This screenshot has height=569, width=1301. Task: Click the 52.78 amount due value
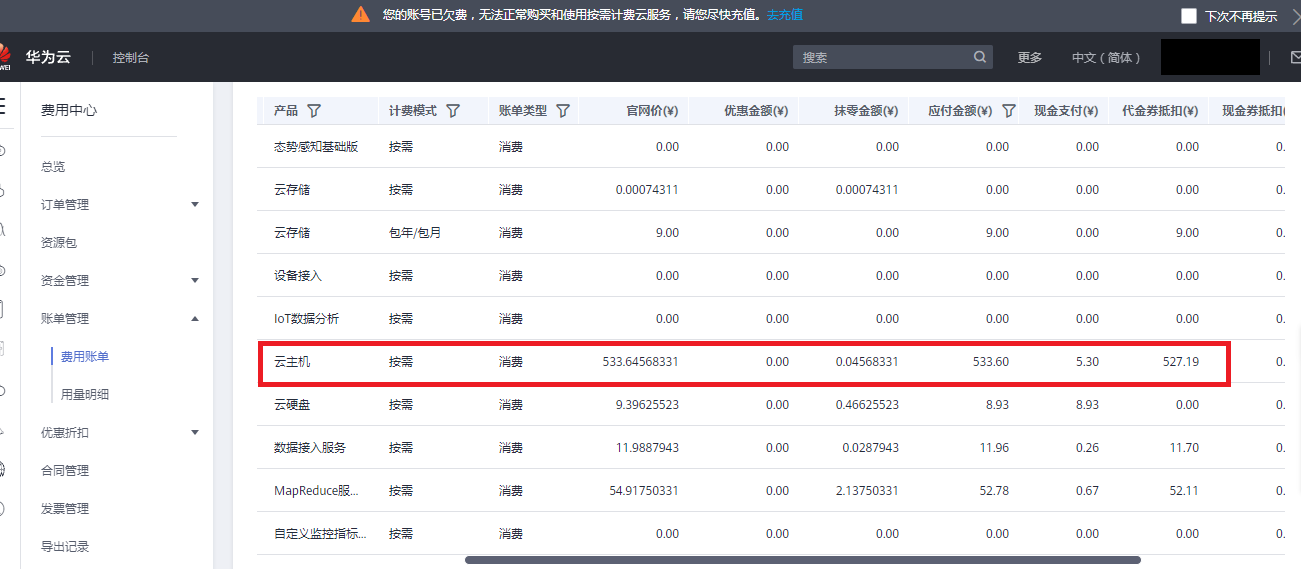pyautogui.click(x=994, y=491)
